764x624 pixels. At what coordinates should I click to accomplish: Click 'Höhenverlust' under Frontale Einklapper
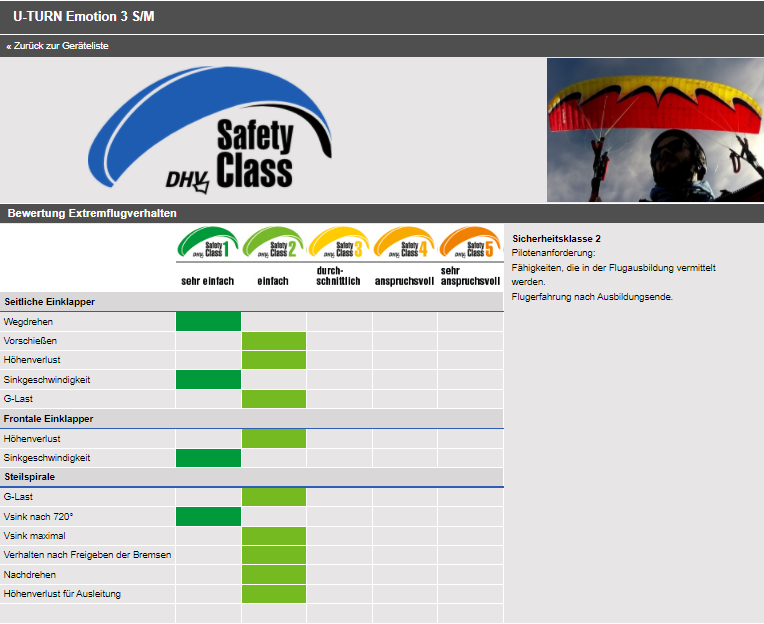(x=32, y=439)
